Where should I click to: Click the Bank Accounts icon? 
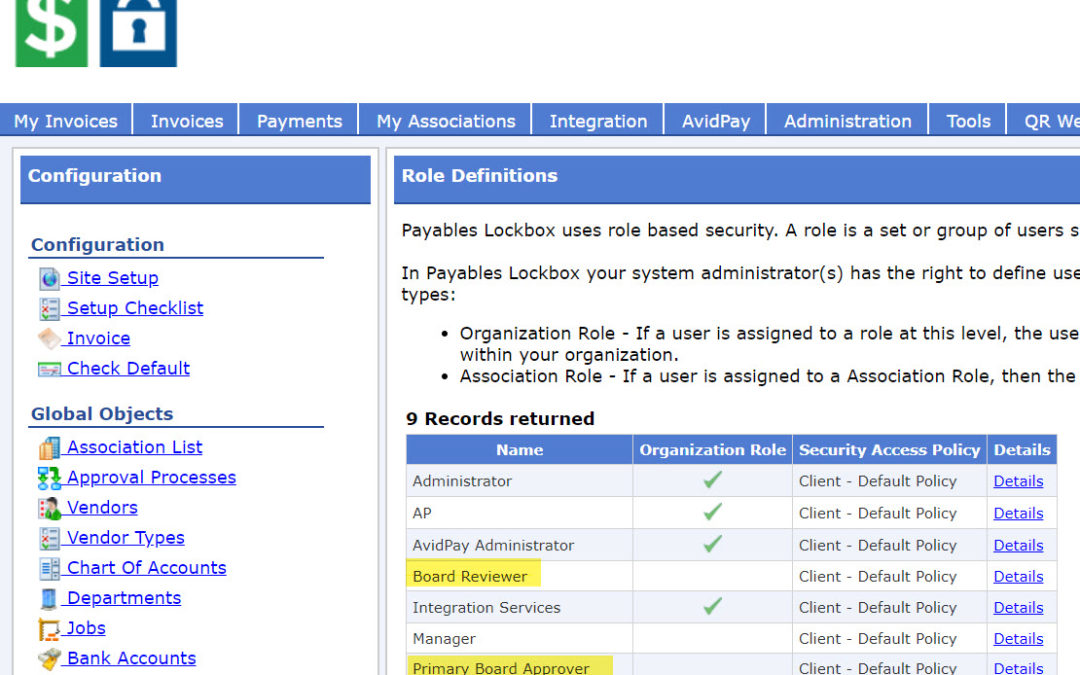pos(49,658)
